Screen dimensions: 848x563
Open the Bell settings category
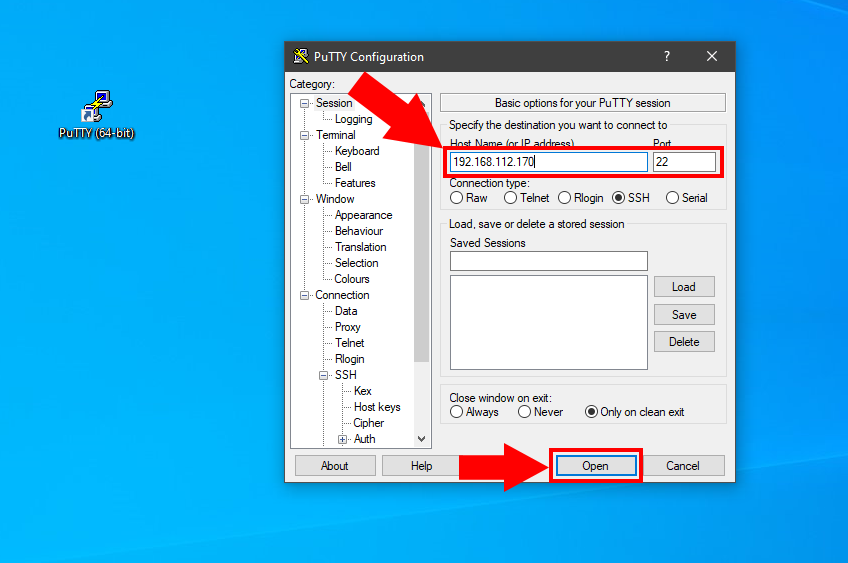click(343, 167)
